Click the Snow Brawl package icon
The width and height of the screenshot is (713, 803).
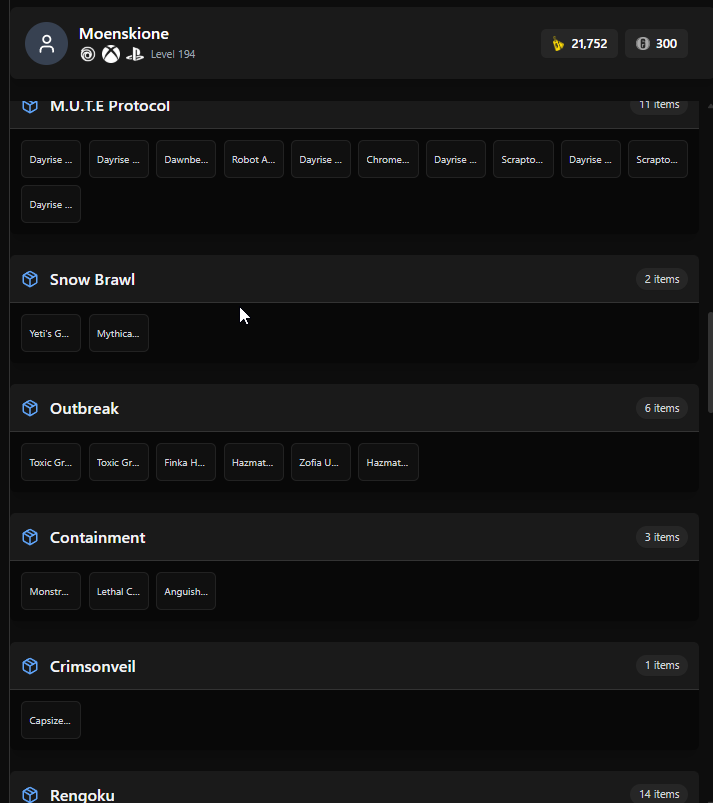click(30, 279)
